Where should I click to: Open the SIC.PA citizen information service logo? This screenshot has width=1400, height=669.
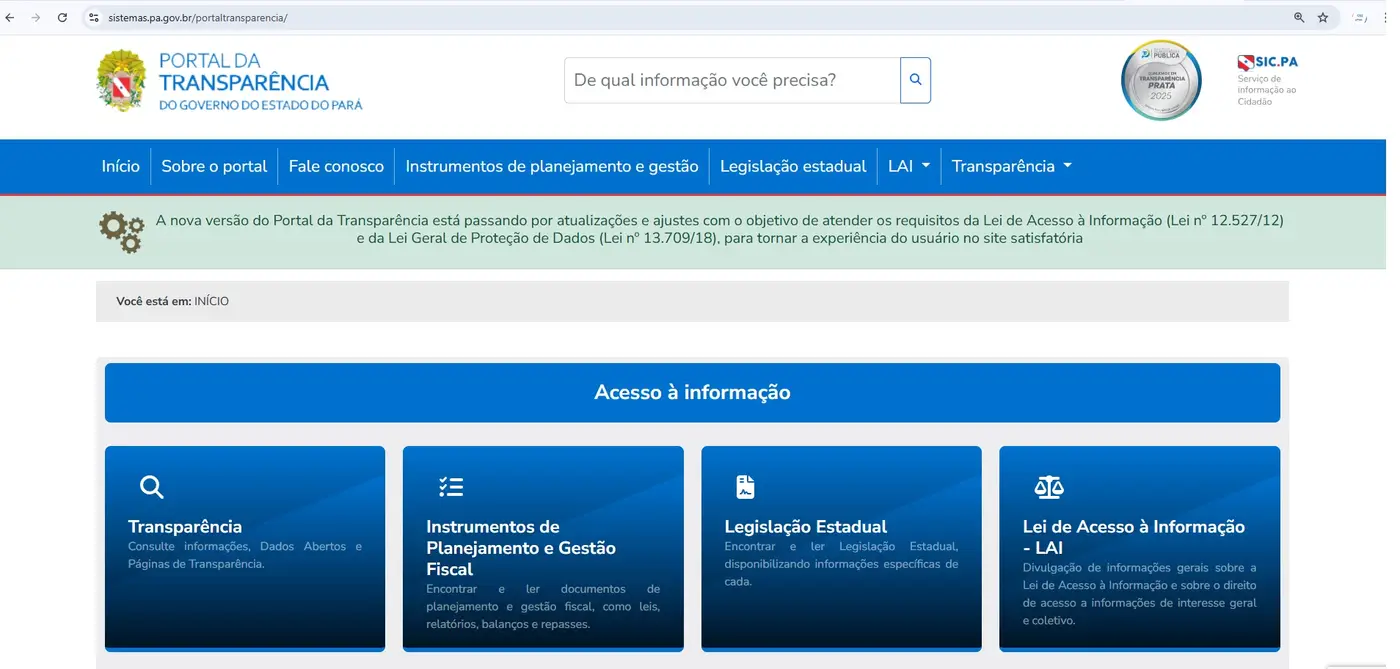1267,80
